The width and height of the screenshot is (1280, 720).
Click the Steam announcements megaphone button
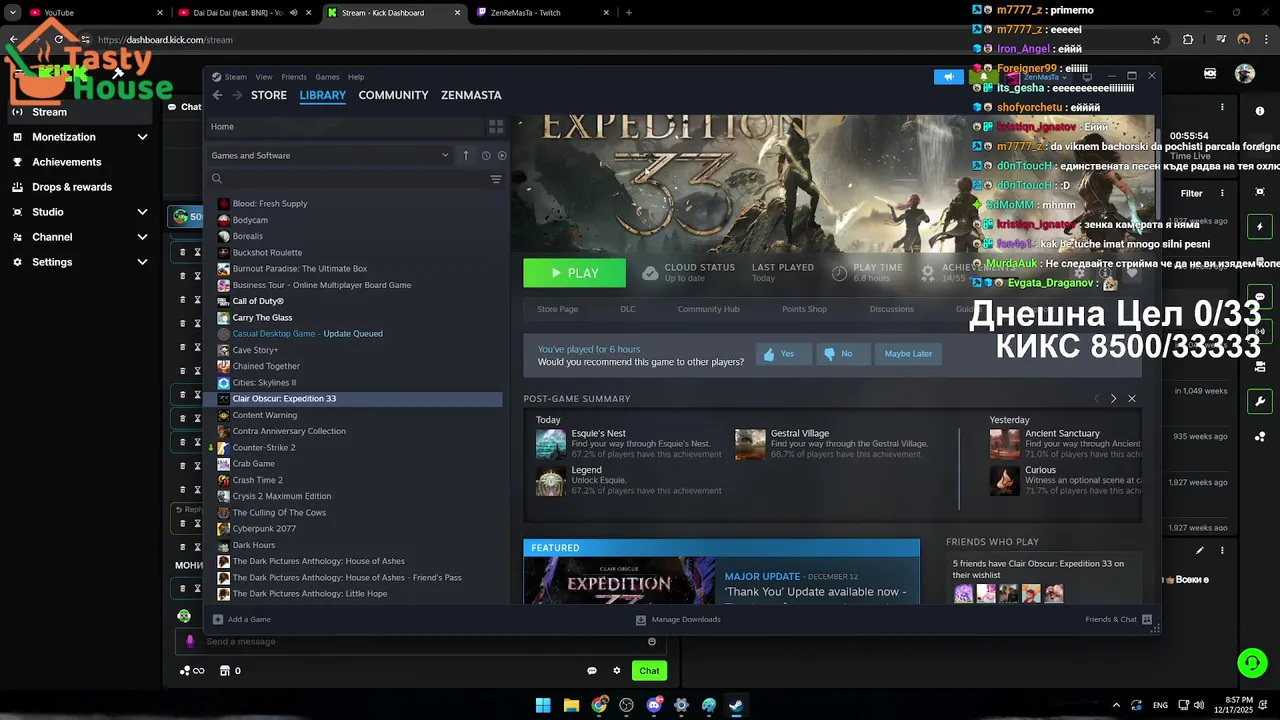[948, 77]
